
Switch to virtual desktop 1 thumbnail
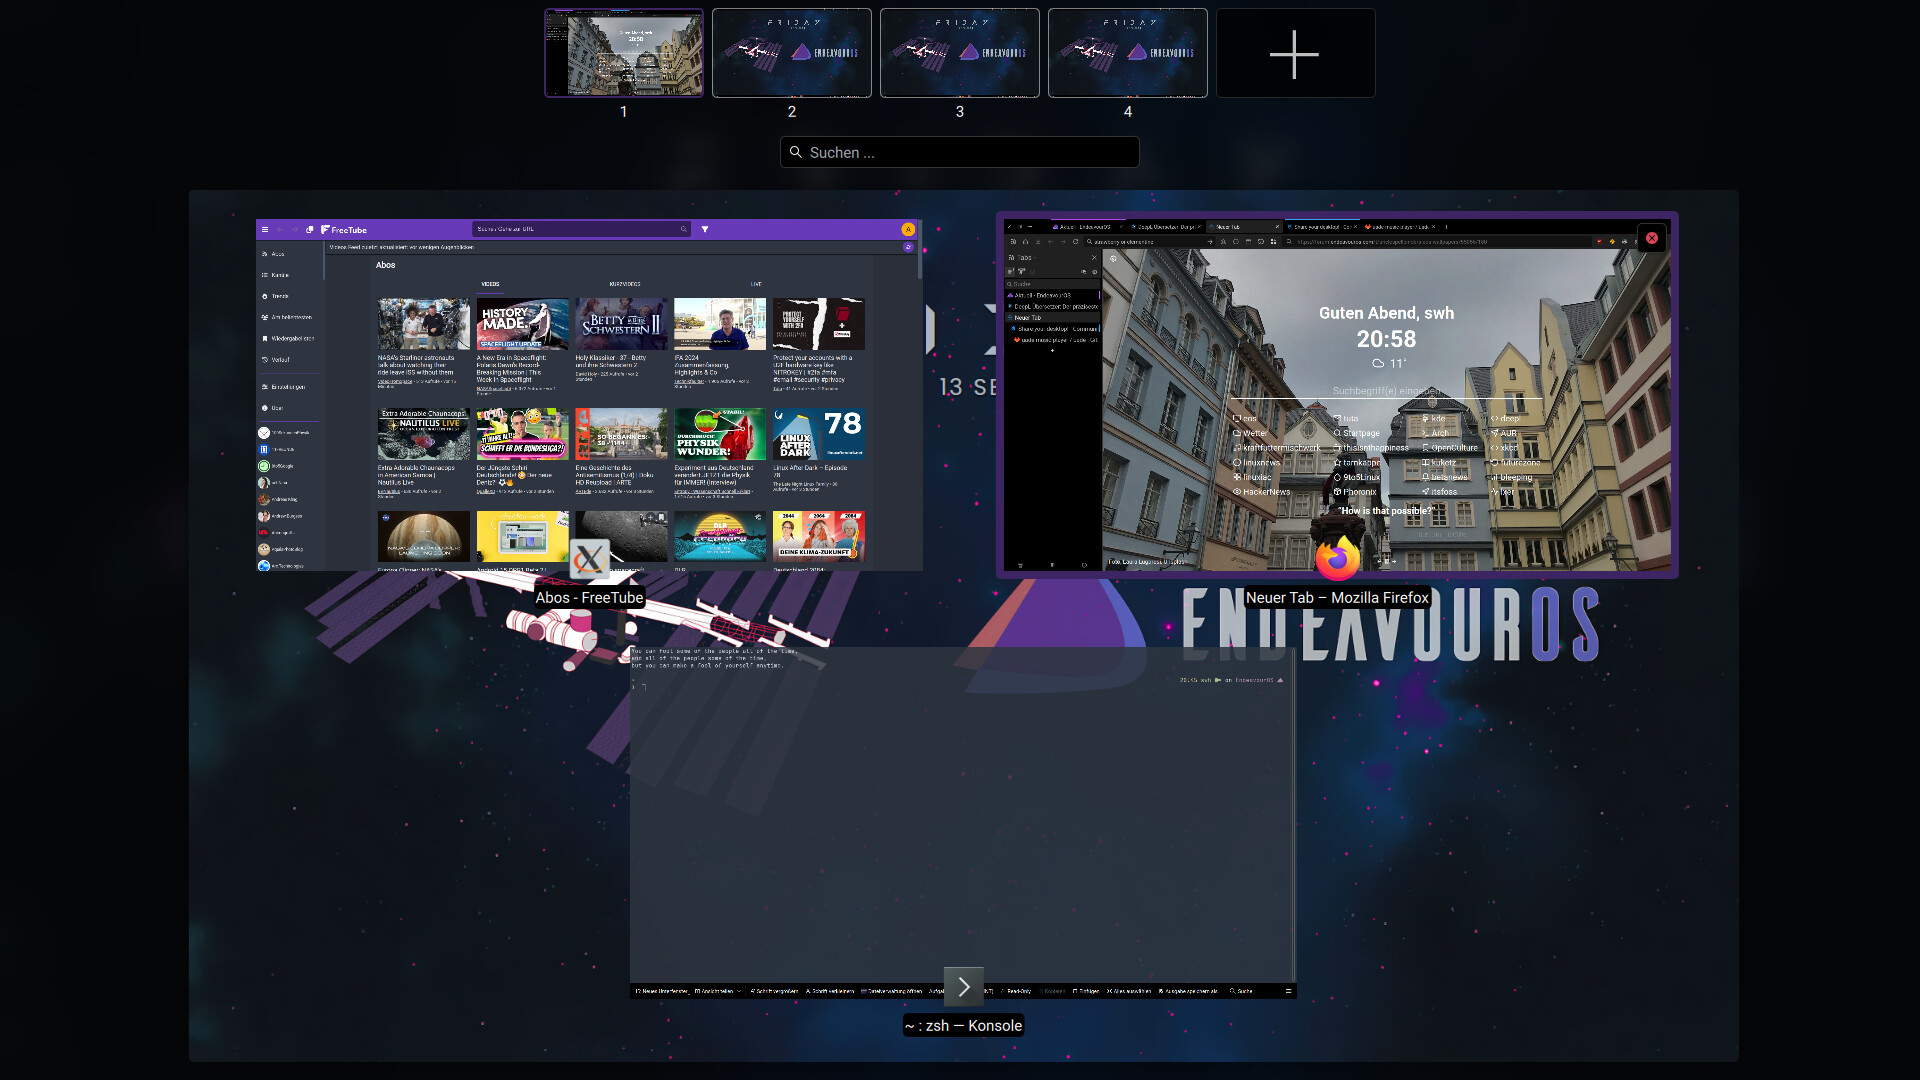tap(624, 54)
